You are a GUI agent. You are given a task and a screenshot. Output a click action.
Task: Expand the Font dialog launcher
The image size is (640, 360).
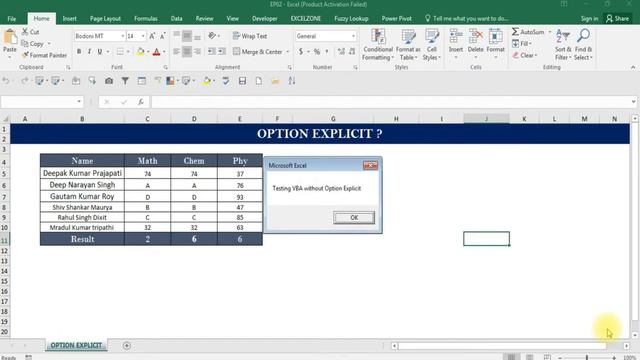click(165, 67)
